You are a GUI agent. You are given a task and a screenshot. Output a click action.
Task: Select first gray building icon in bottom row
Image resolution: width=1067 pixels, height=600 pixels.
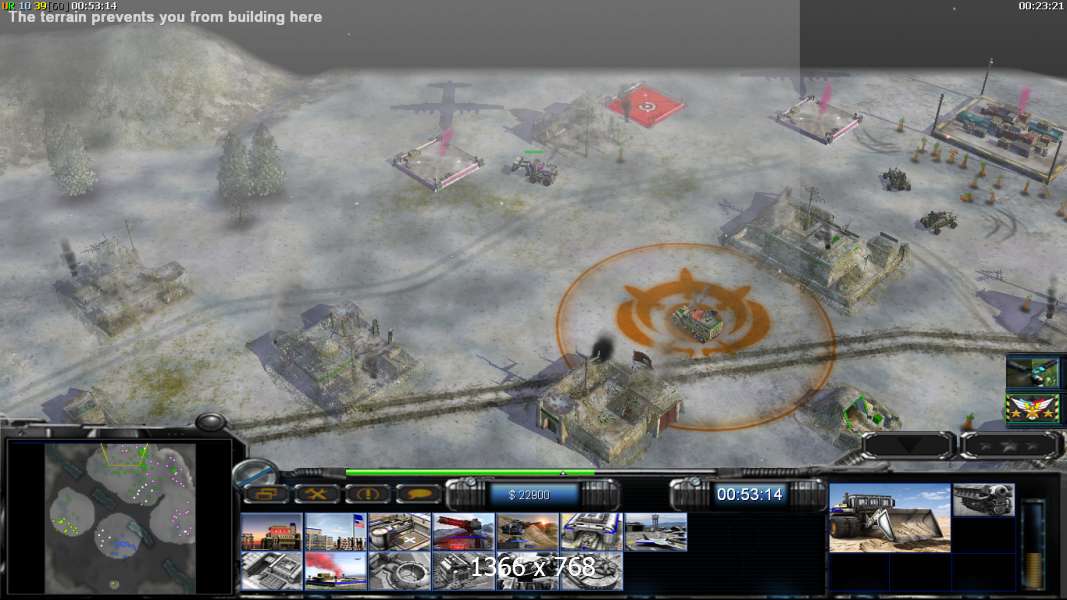272,571
